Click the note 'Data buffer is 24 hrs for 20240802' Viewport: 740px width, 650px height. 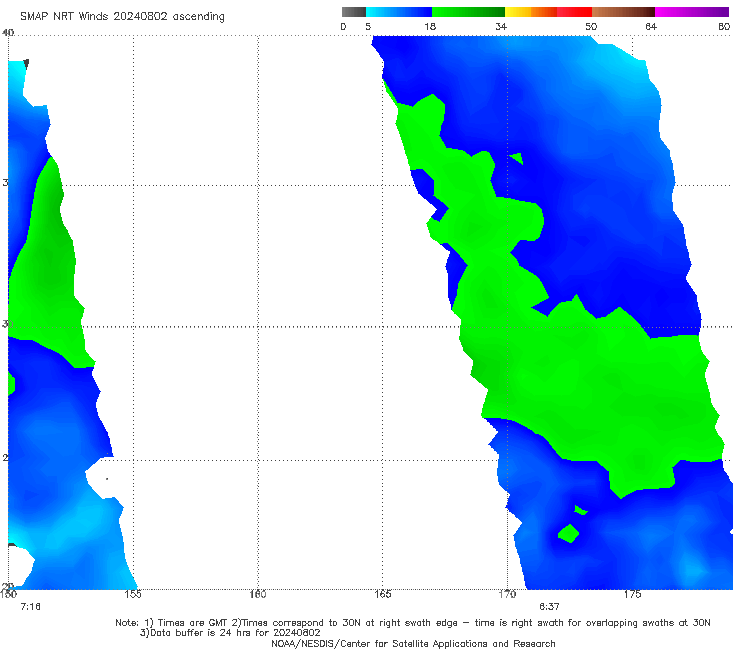click(230, 633)
